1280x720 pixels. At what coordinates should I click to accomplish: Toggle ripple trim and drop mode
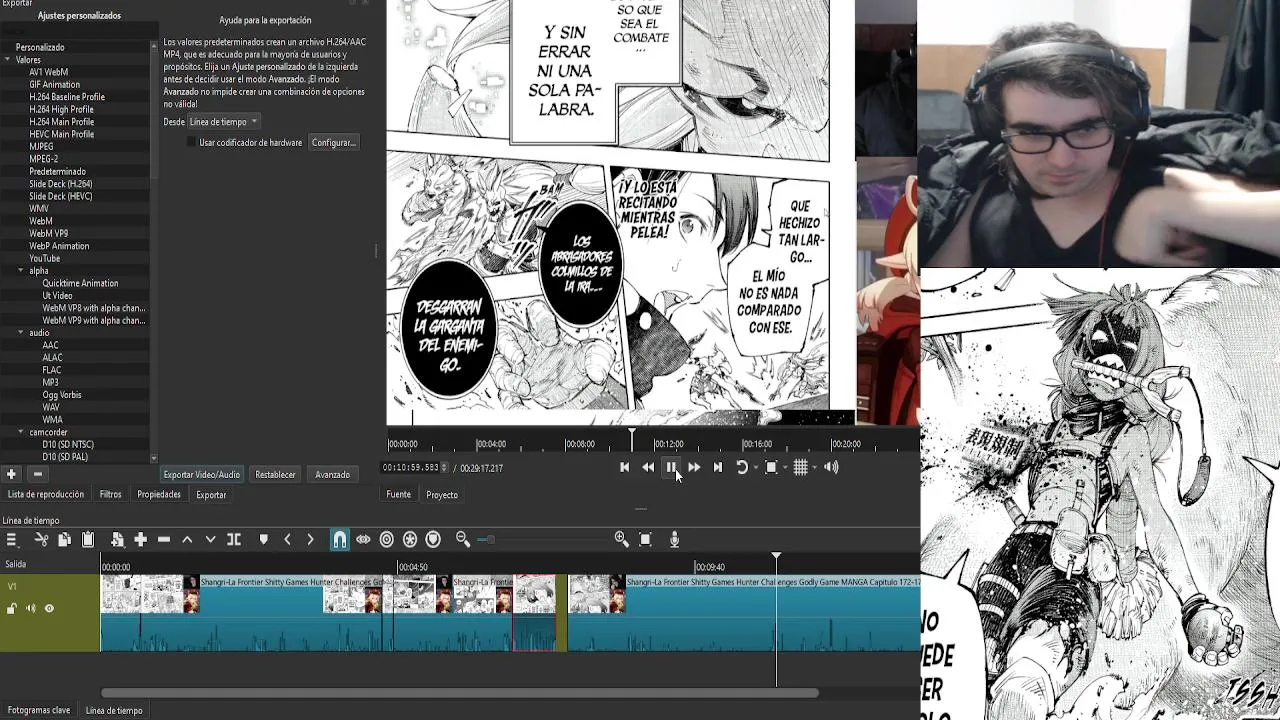387,540
